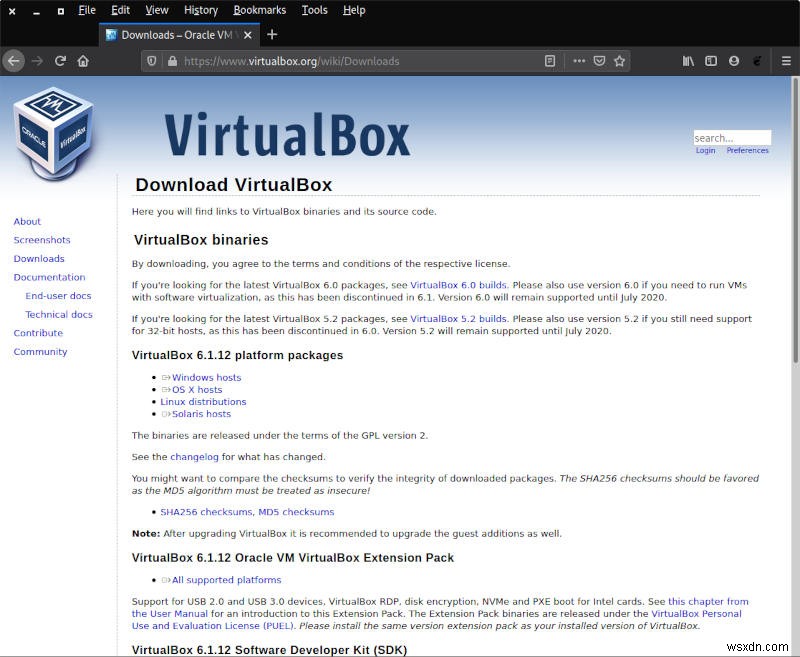Open page actions three-dot menu
This screenshot has height=657, width=800.
click(579, 61)
